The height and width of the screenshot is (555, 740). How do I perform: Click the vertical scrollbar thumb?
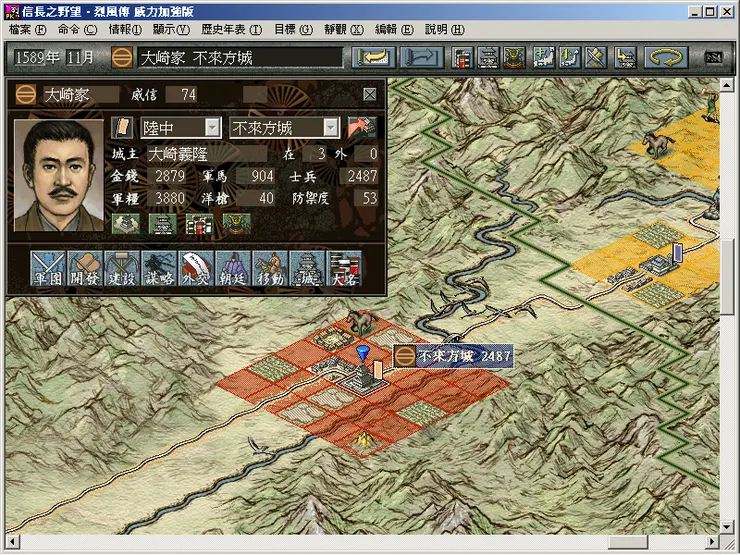click(727, 277)
